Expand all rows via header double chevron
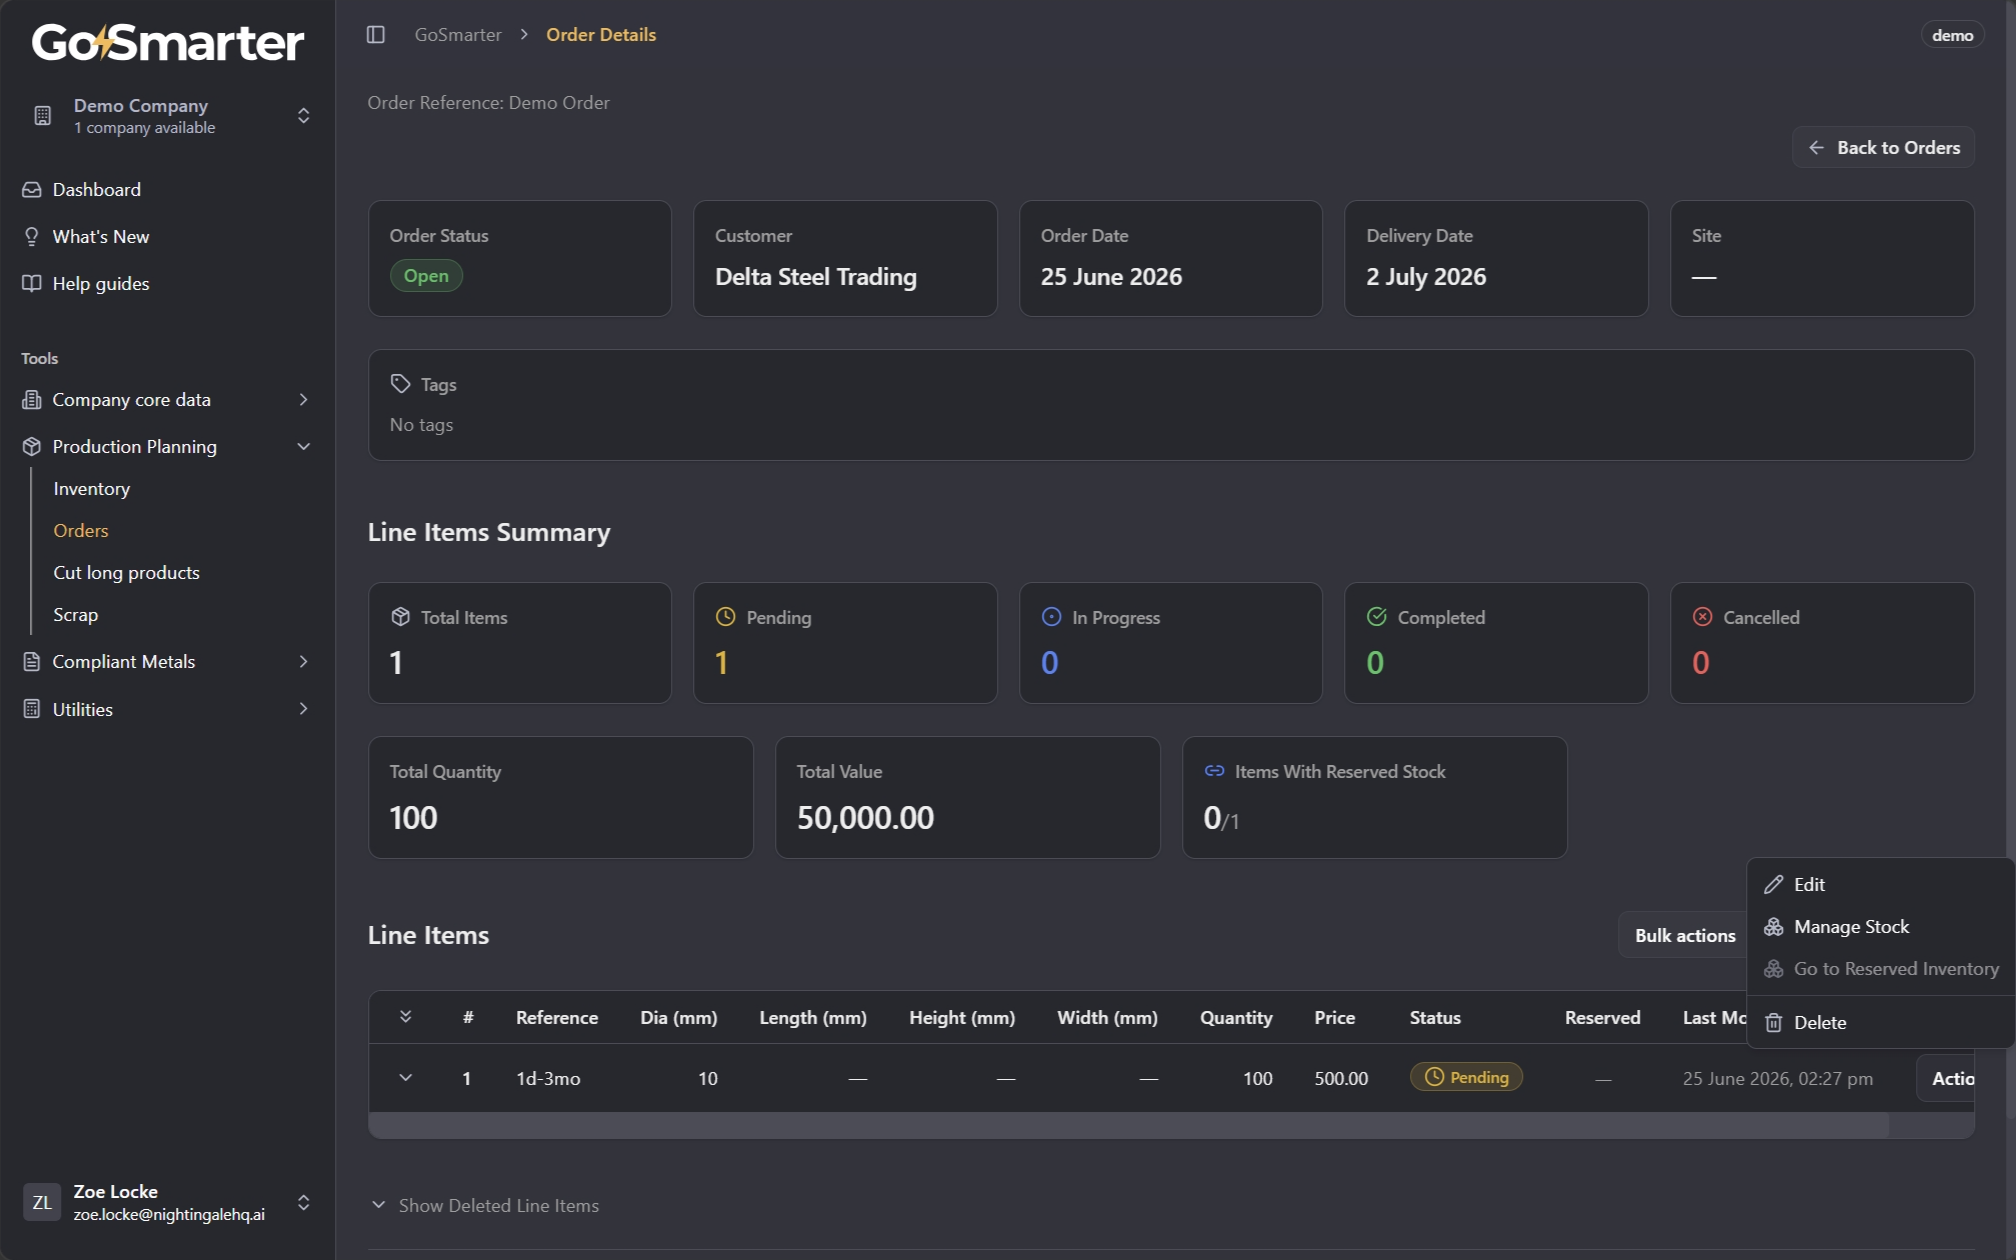Screen dimensions: 2016x1260 [405, 1017]
